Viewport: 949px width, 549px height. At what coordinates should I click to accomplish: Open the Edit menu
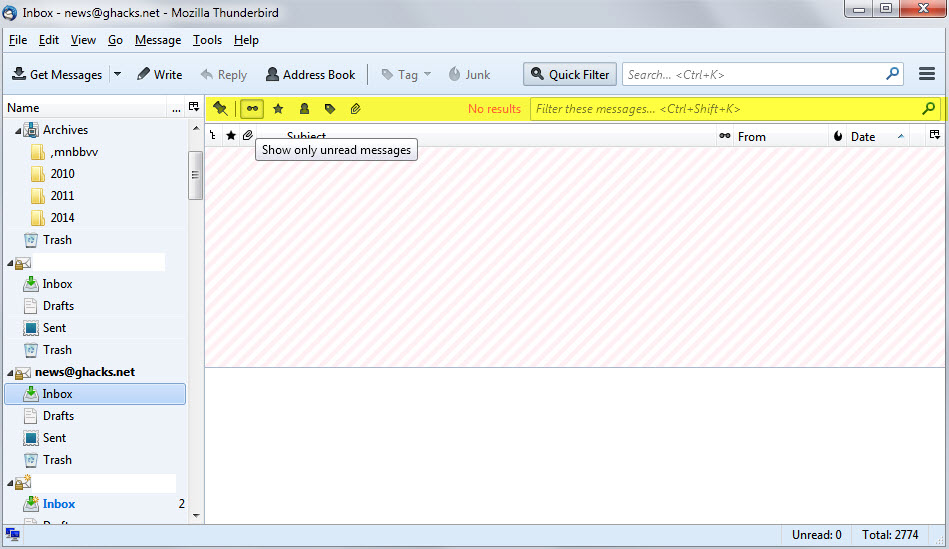click(49, 40)
